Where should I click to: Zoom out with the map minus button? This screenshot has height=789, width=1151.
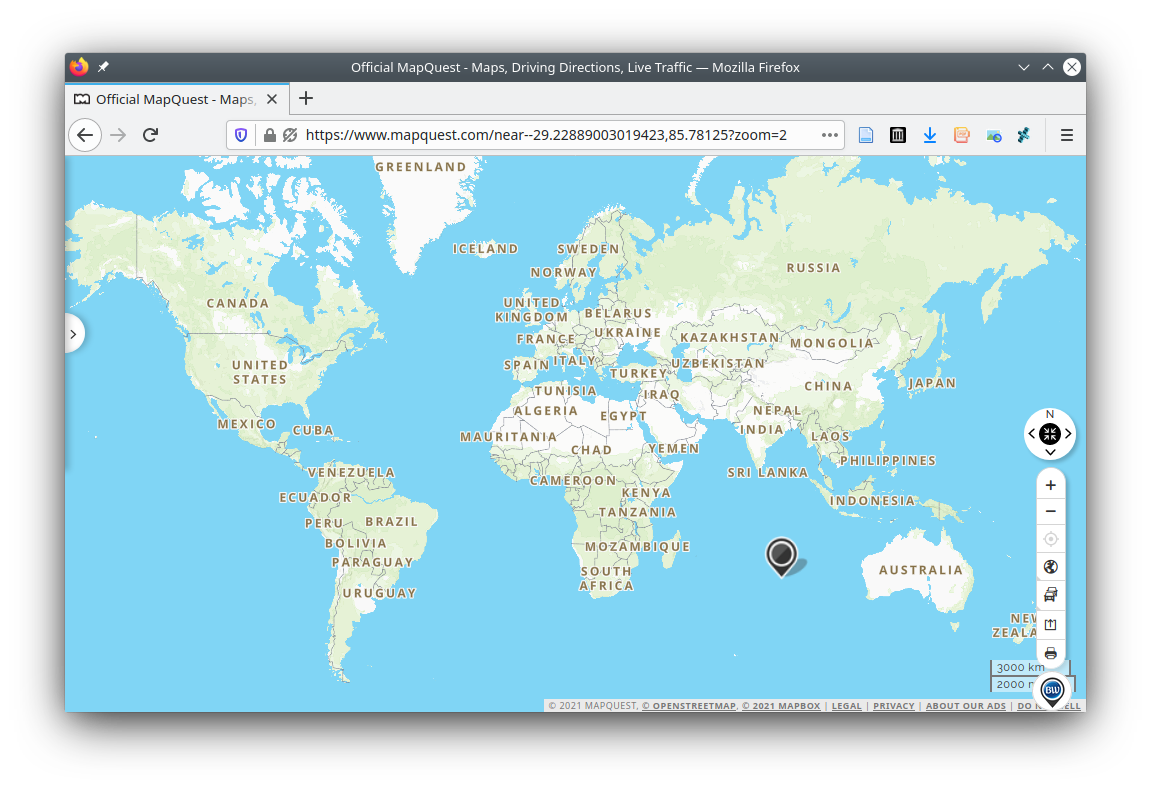click(1050, 512)
